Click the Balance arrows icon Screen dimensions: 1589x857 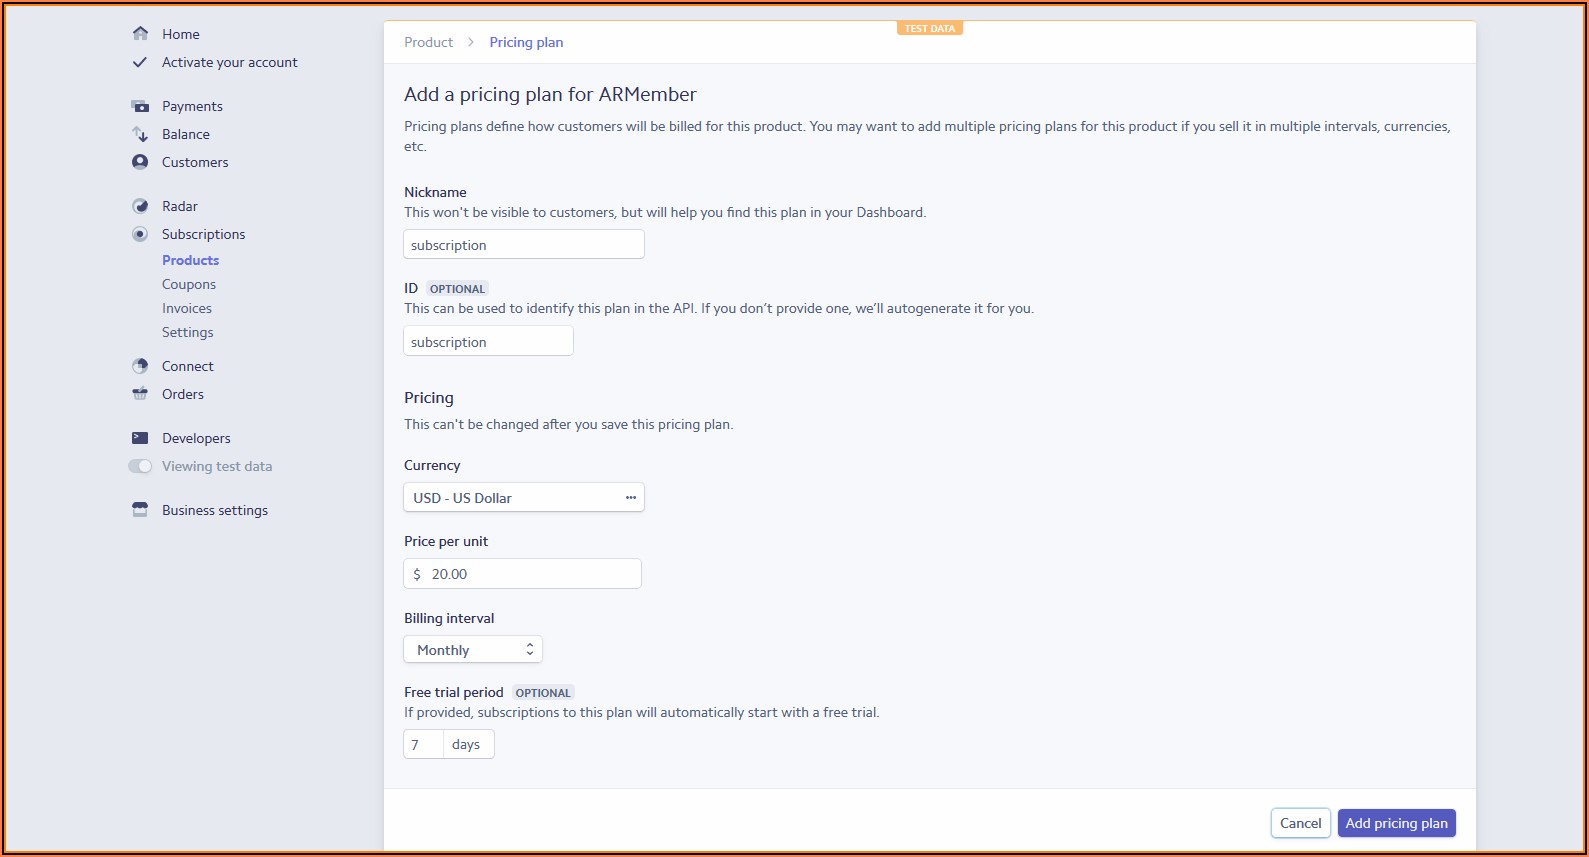pos(140,134)
